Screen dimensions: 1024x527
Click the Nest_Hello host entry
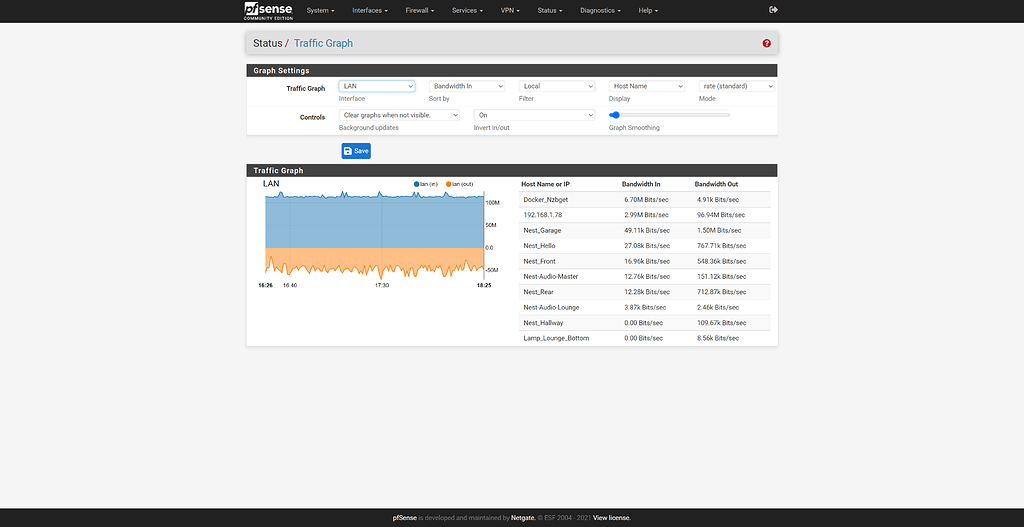[539, 246]
